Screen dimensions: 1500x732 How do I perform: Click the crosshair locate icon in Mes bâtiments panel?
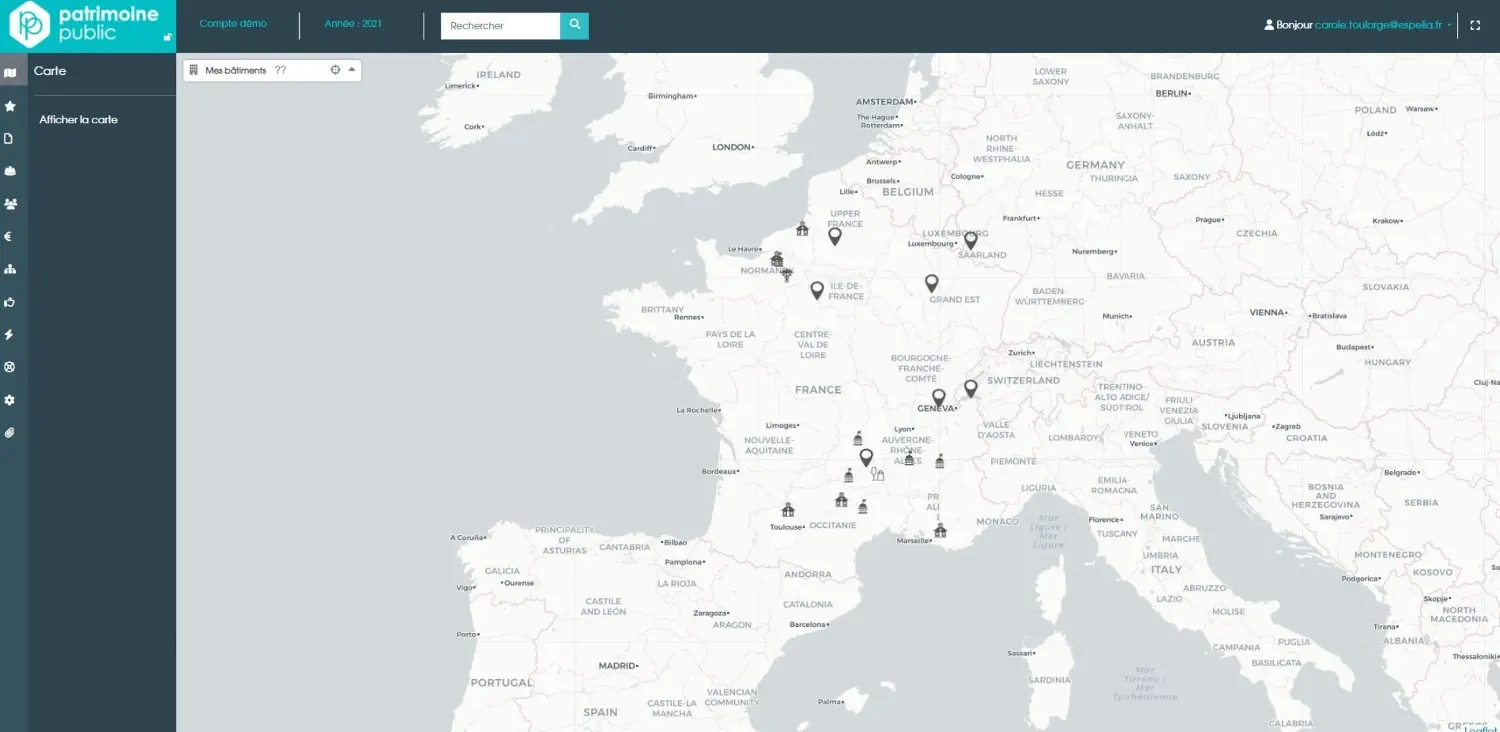coord(335,69)
